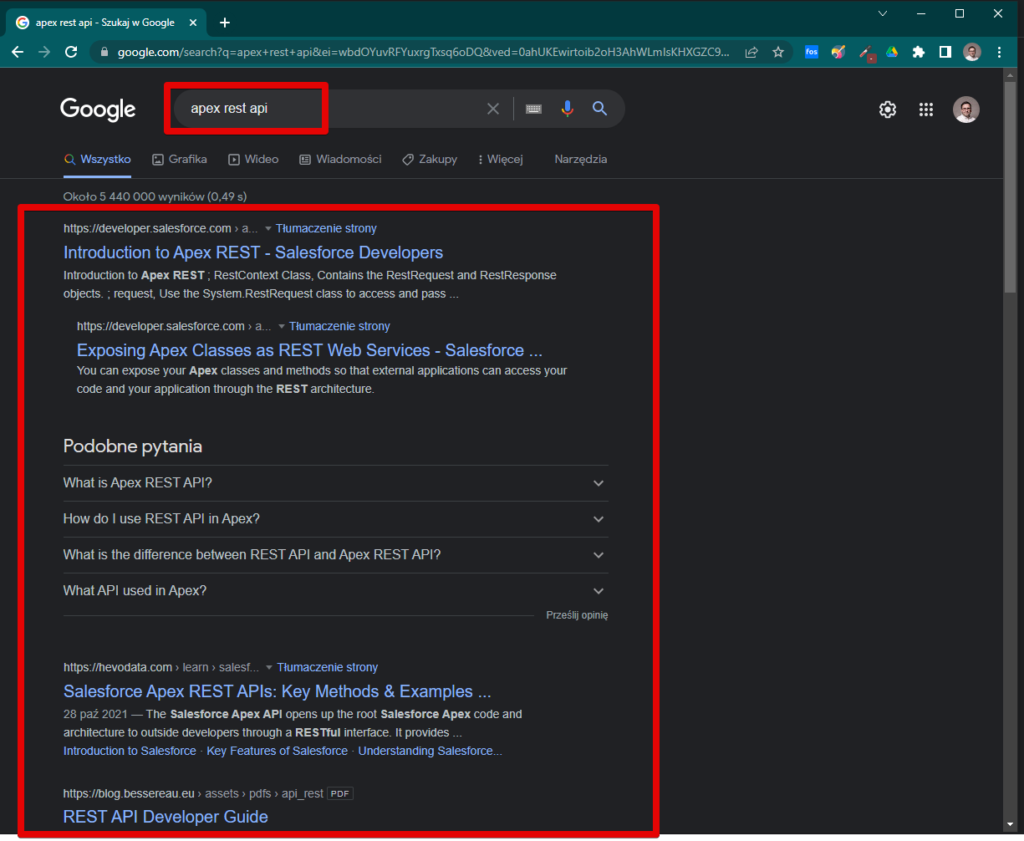Bookmark this page with the star icon
1024x841 pixels.
(x=778, y=52)
